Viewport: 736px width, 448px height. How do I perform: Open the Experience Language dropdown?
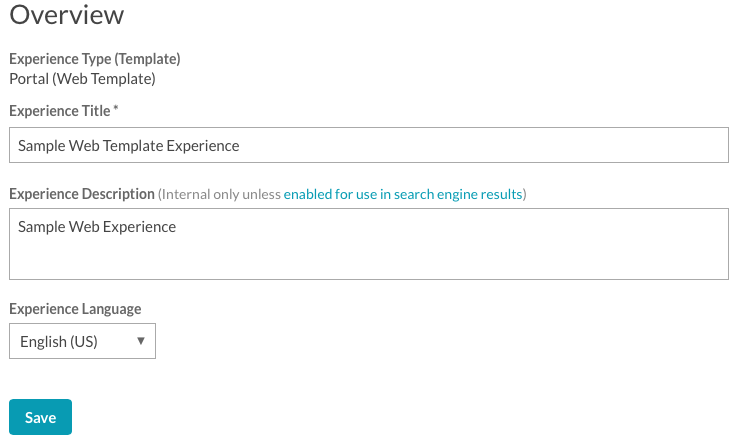click(82, 341)
